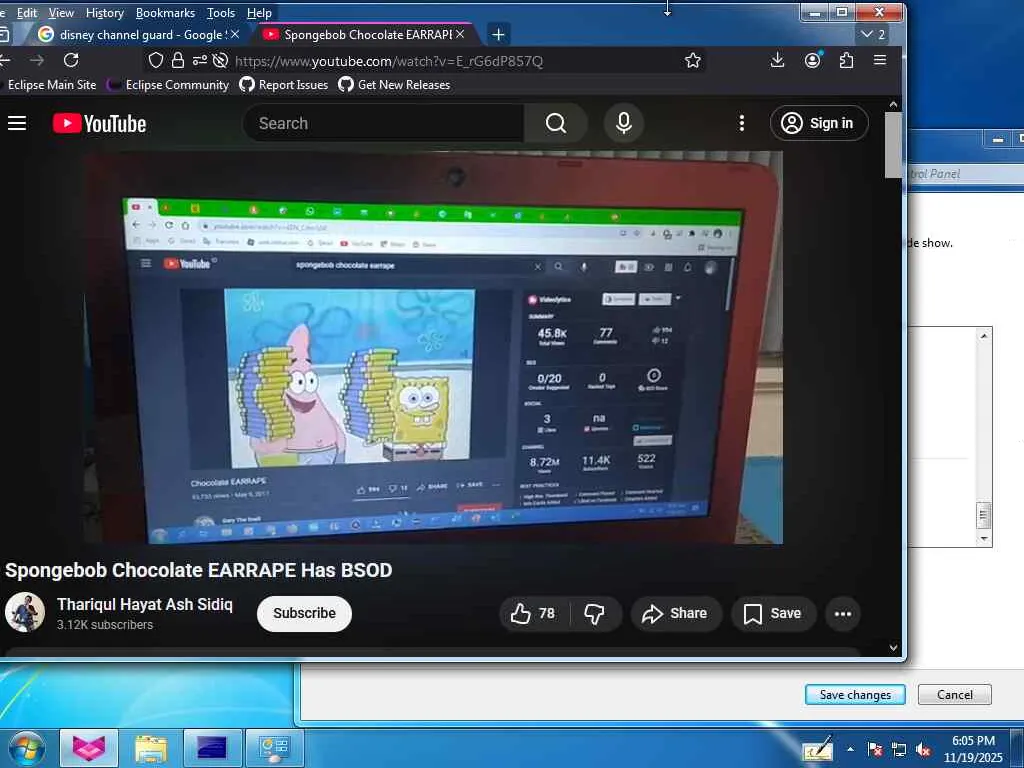Dislike the video with thumbs down
This screenshot has width=1024, height=768.
click(x=595, y=613)
